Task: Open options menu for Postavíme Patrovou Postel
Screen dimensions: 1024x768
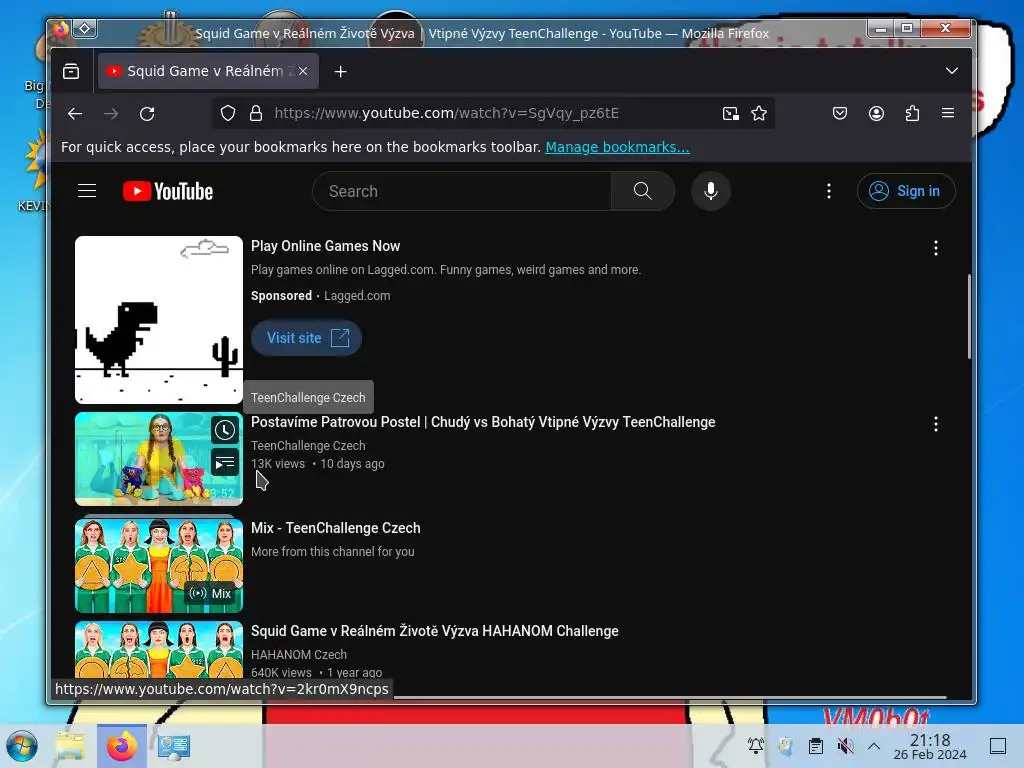Action: click(935, 424)
